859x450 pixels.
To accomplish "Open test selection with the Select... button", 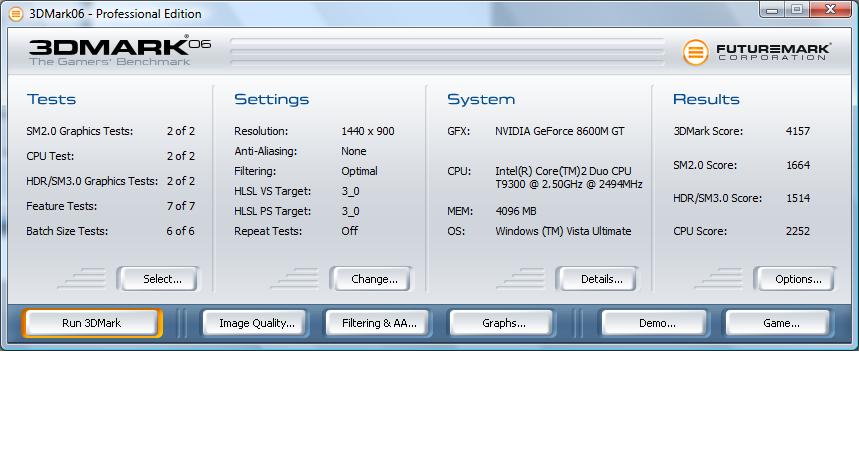I will point(157,279).
